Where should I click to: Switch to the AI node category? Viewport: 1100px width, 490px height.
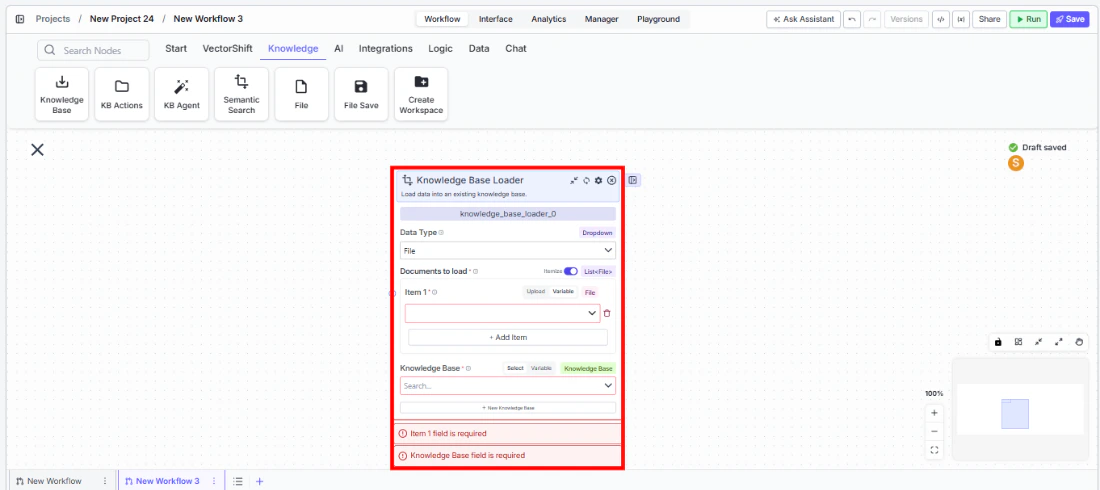pyautogui.click(x=339, y=48)
